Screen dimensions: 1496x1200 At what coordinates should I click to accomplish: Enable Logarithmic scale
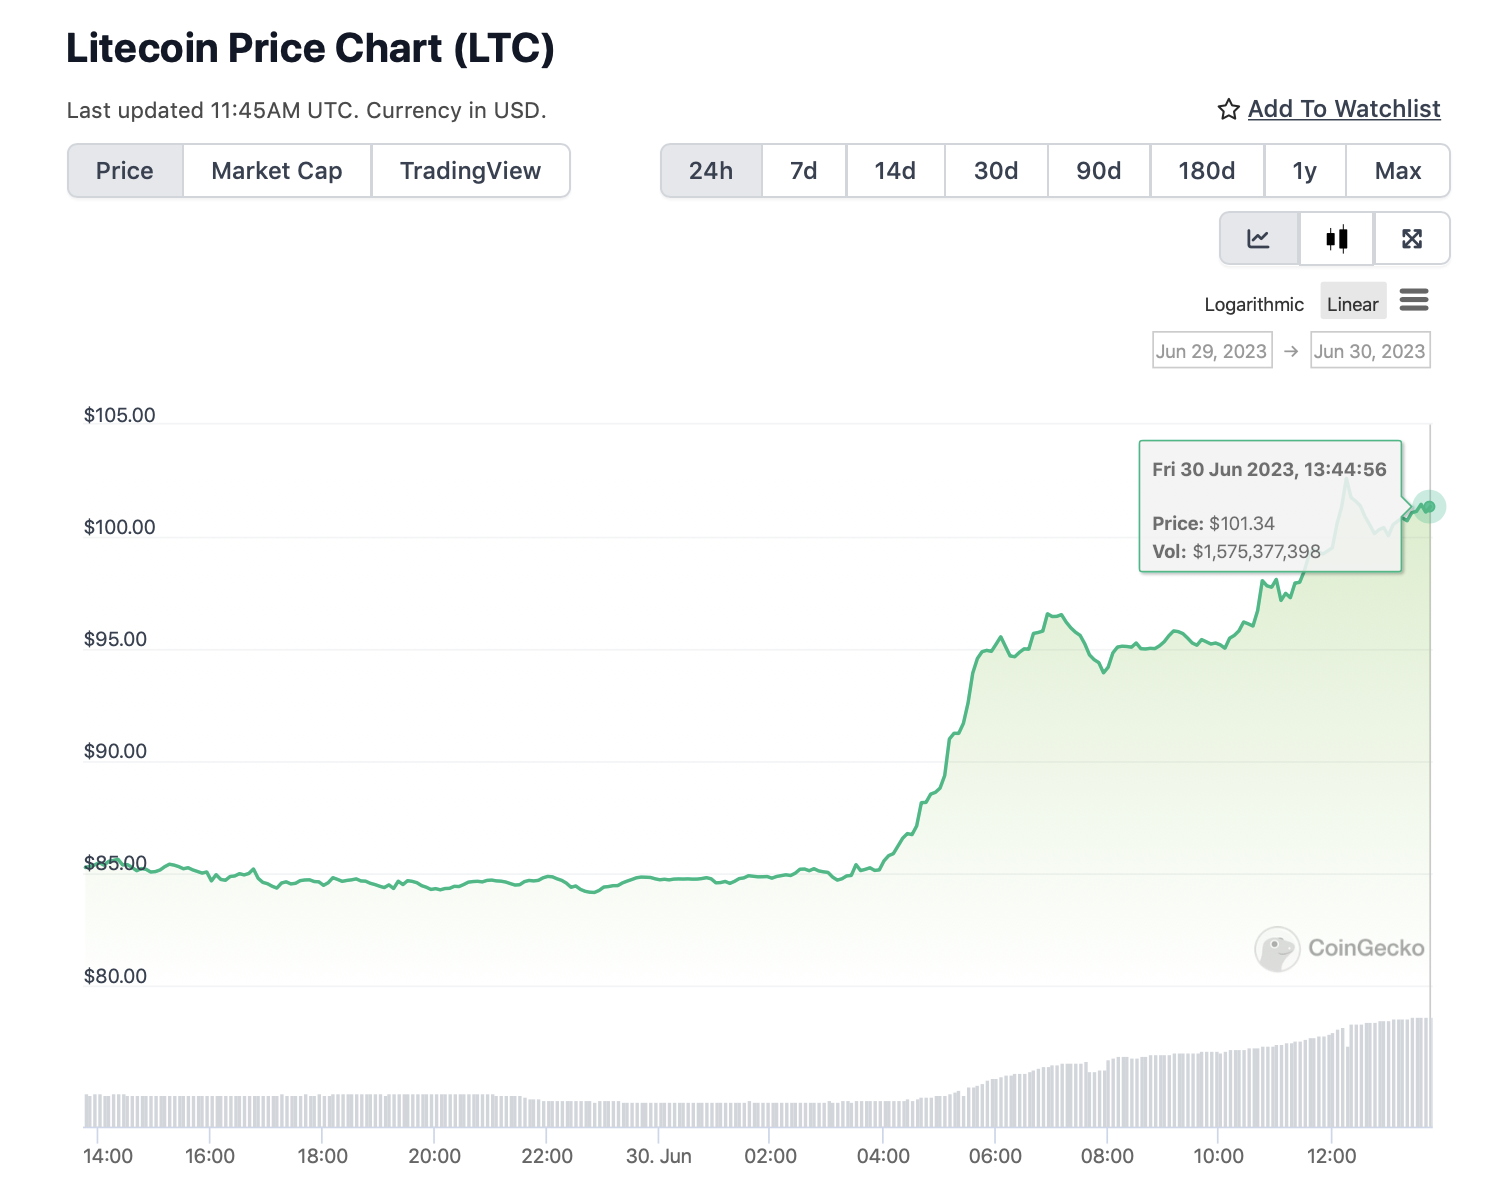1254,304
